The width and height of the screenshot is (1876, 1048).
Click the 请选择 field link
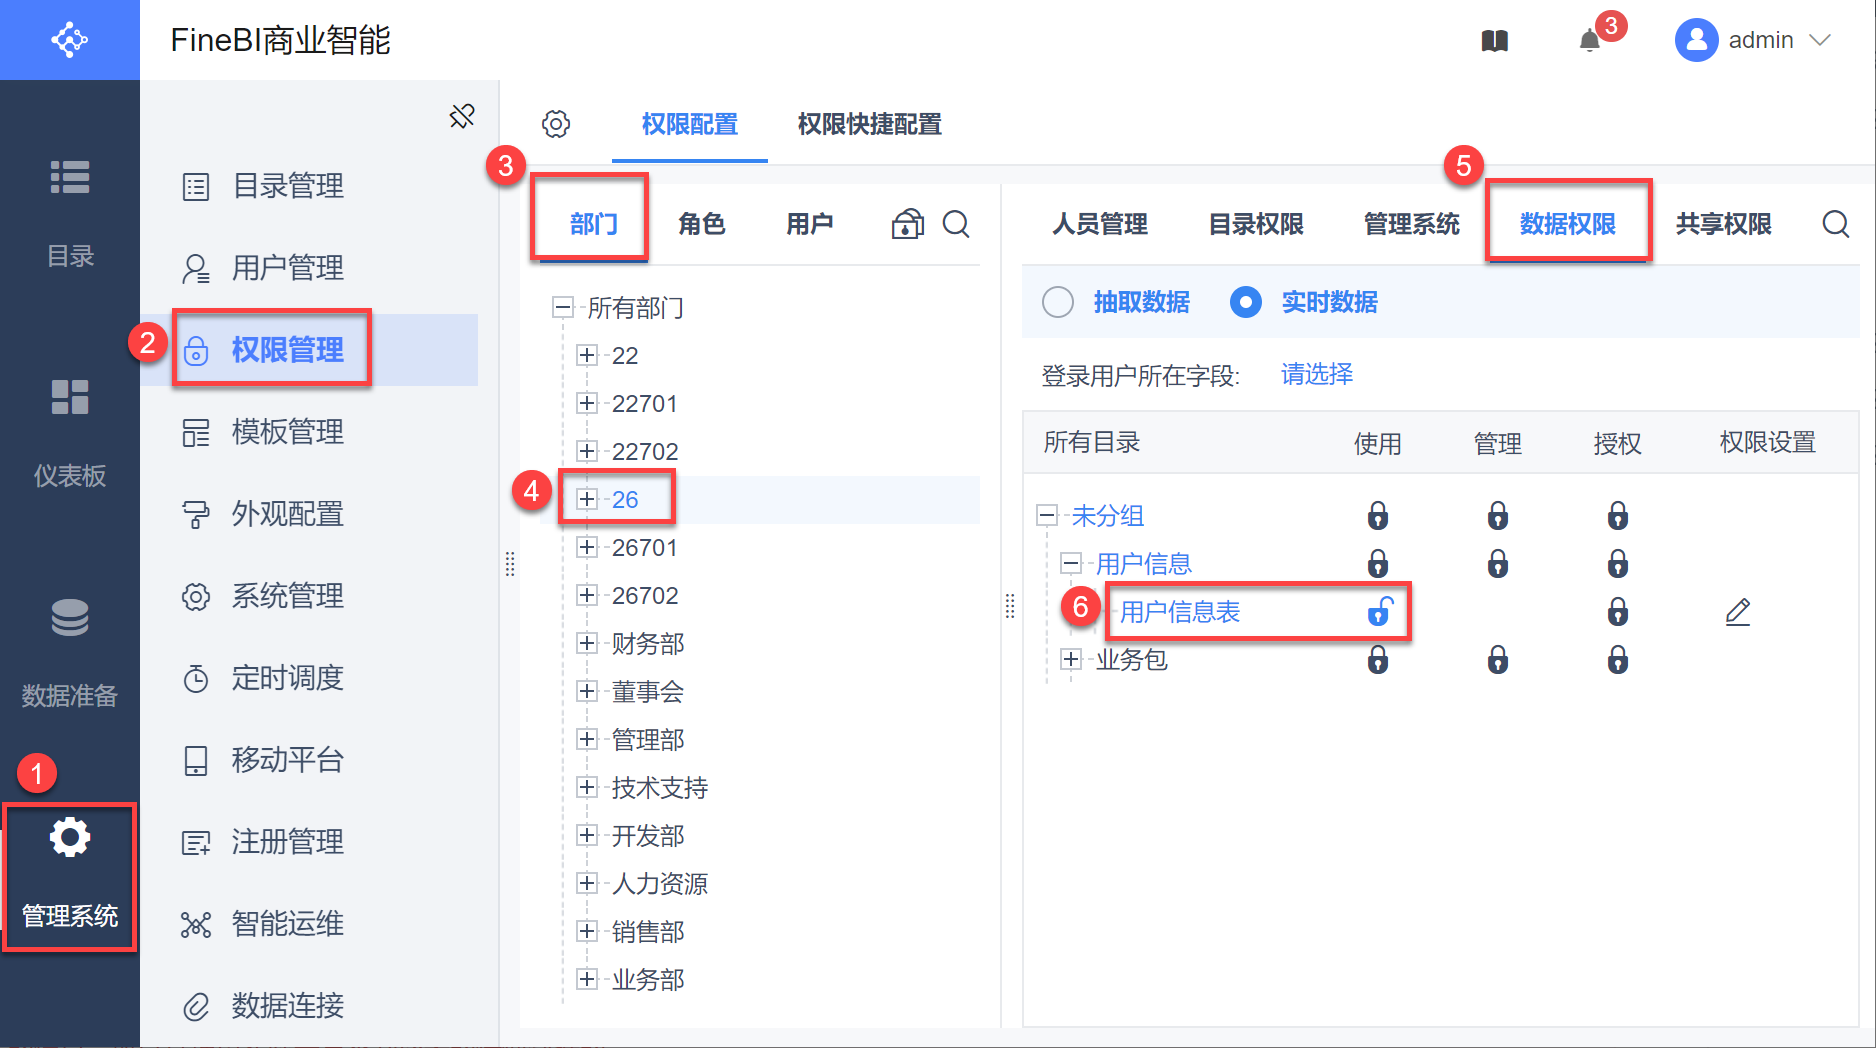(1317, 375)
